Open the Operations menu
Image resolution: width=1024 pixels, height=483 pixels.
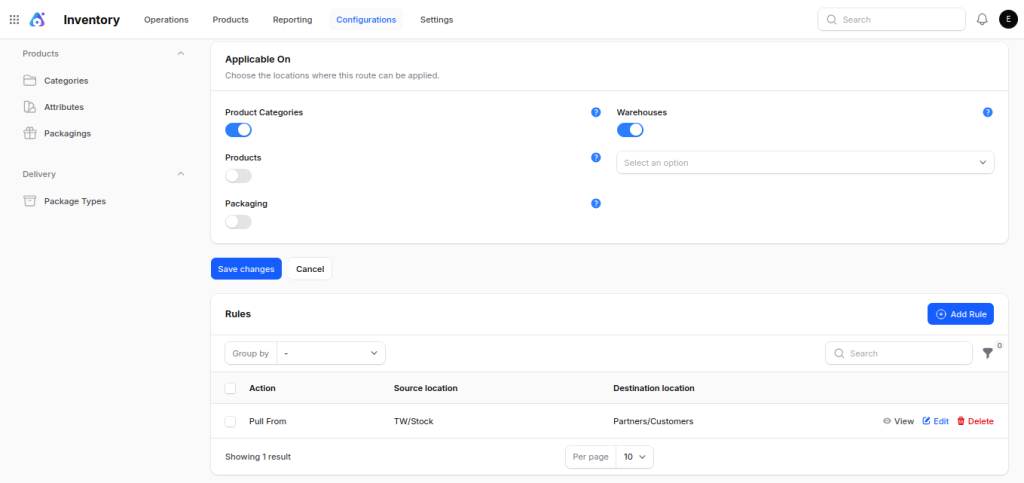167,20
